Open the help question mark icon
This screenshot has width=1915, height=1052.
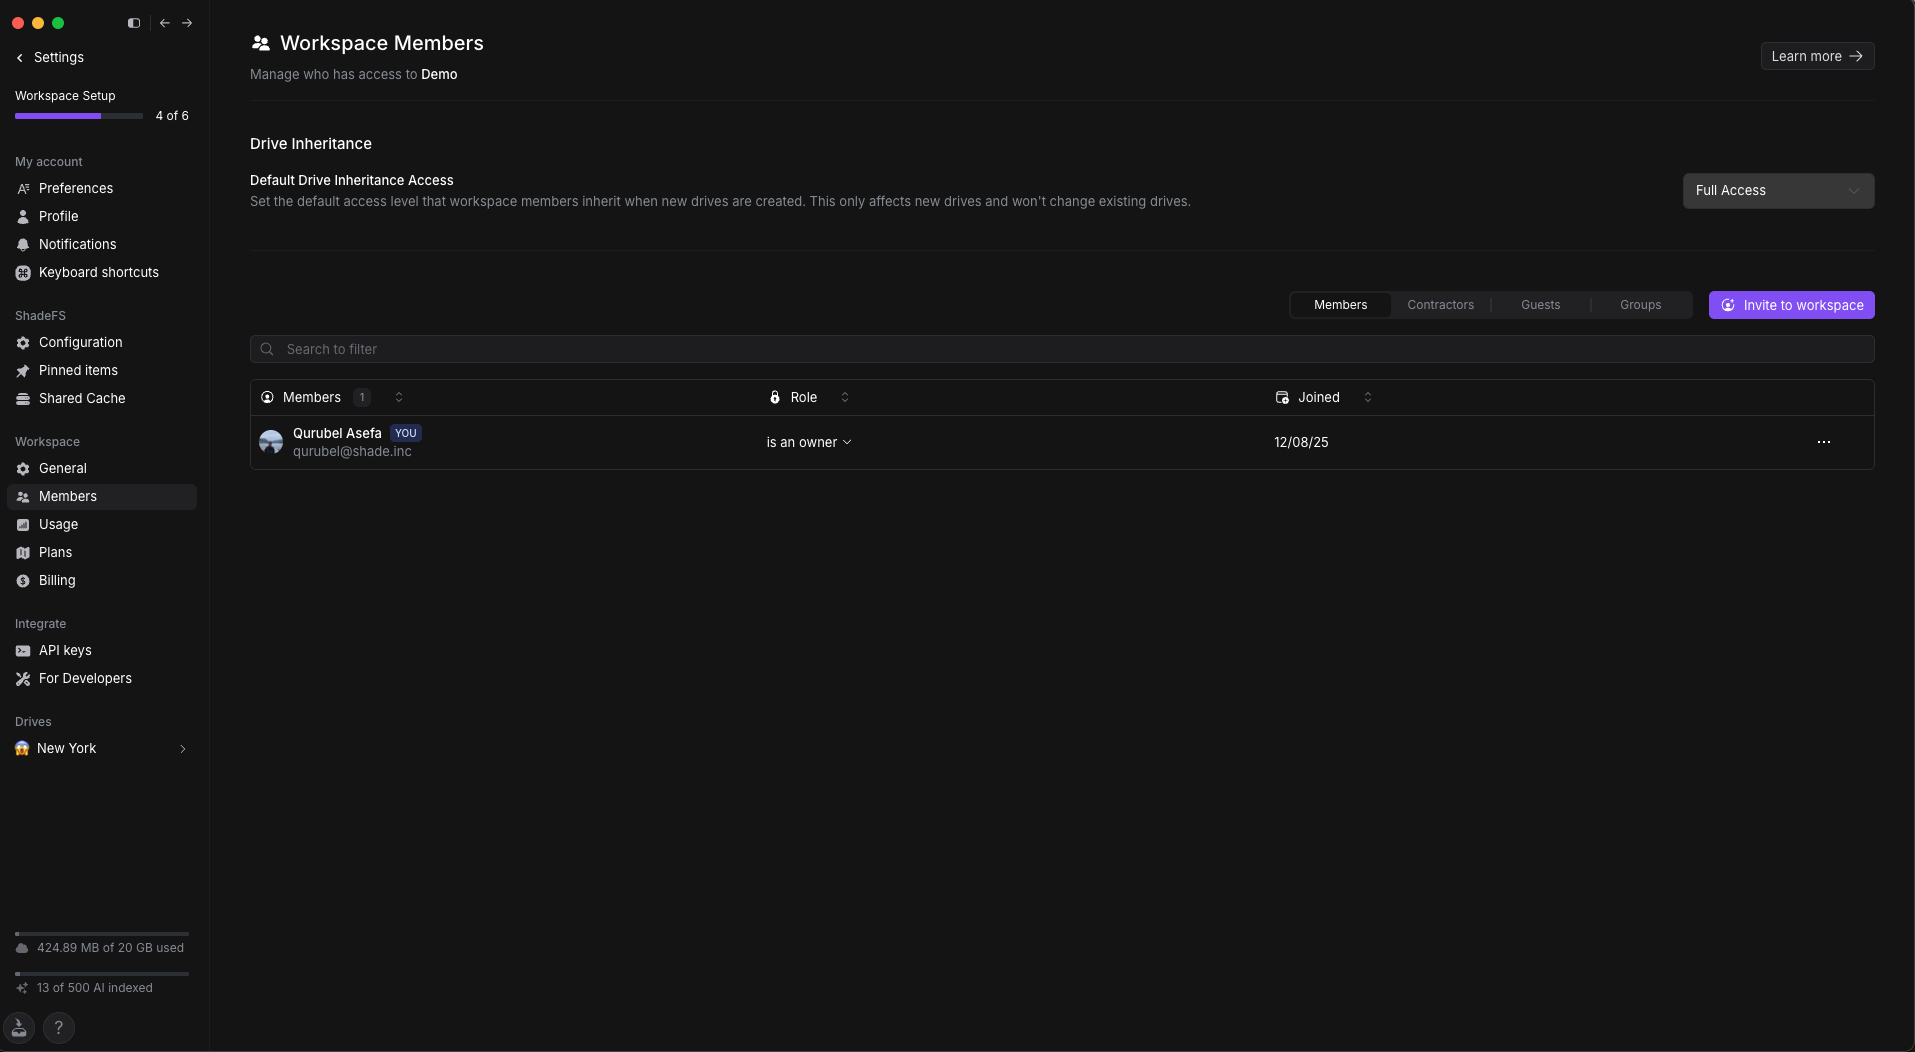click(x=59, y=1027)
